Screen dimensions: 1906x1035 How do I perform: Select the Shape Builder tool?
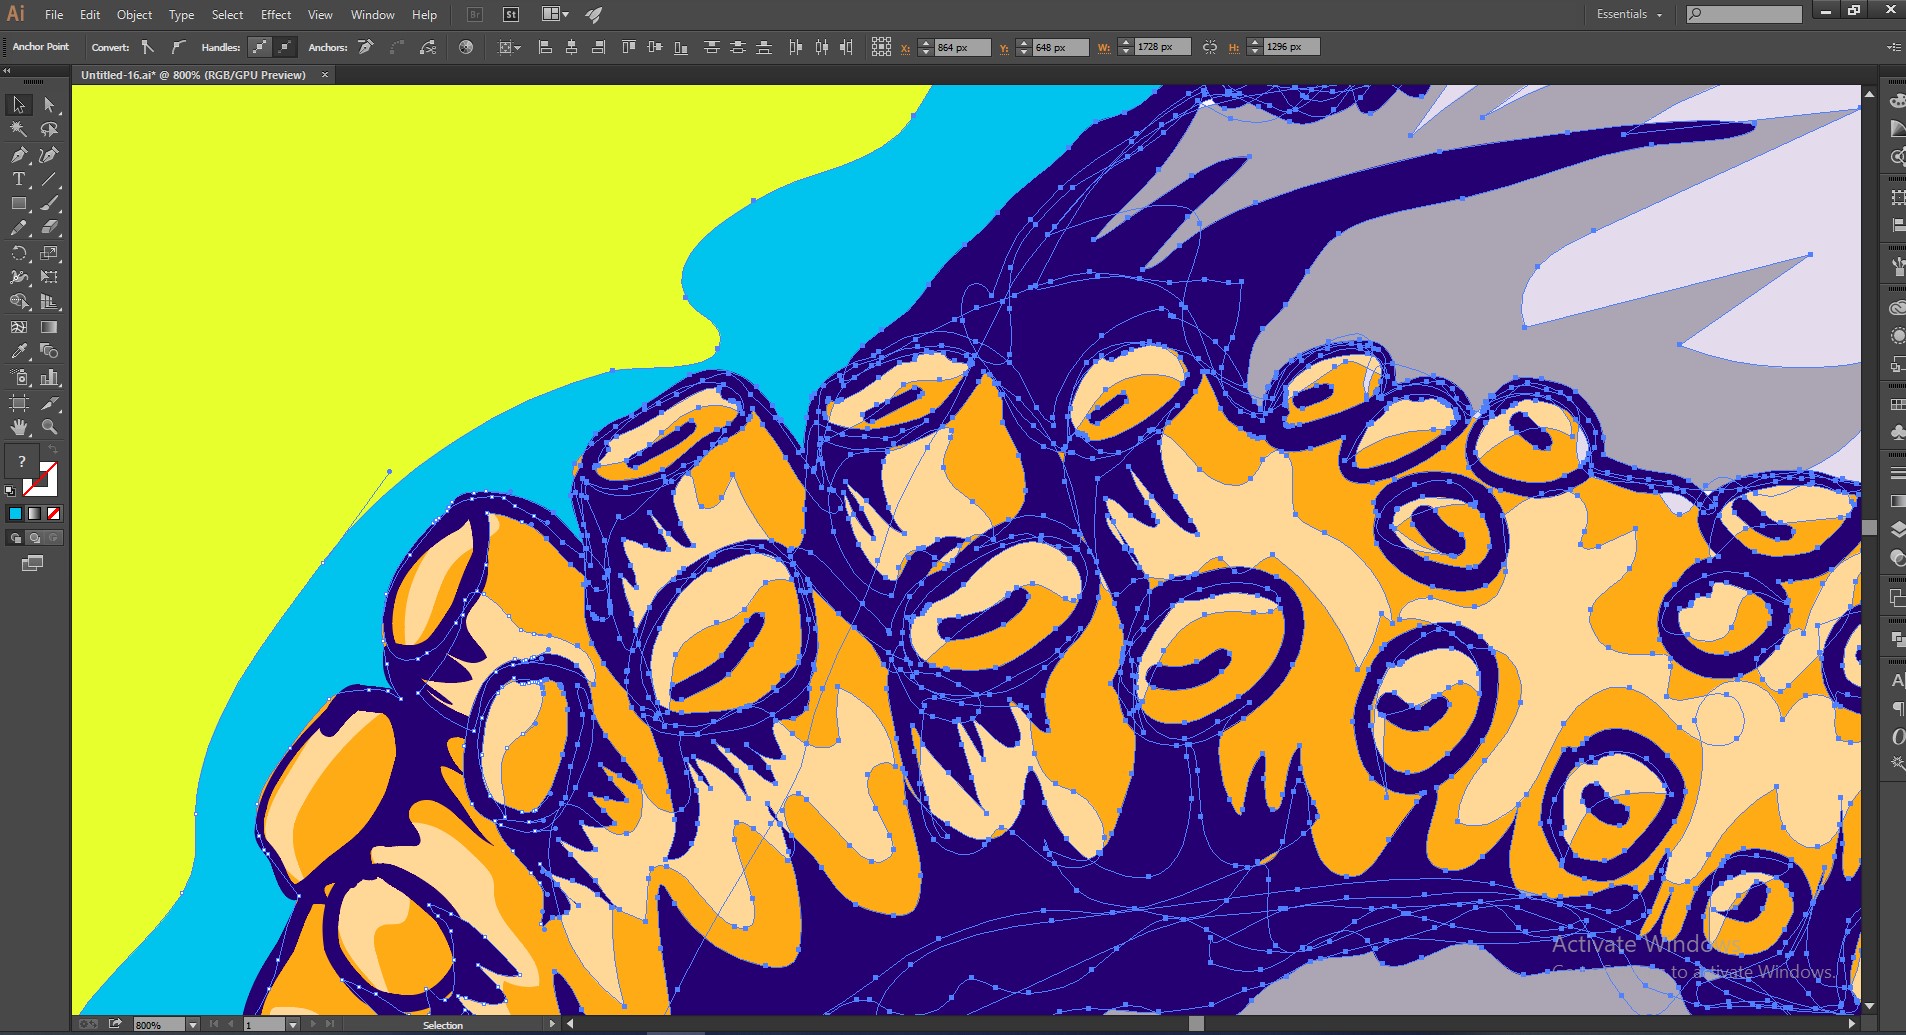click(x=19, y=302)
